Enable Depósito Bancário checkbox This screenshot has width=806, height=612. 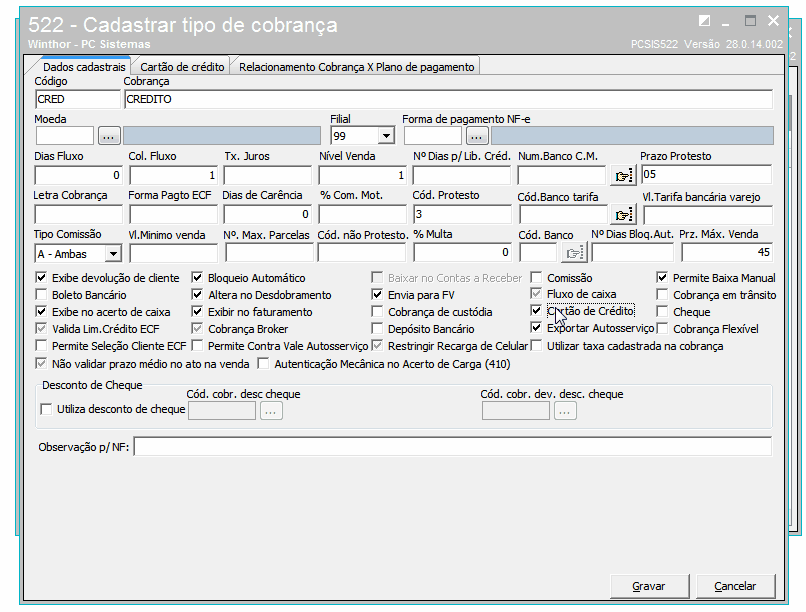377,329
